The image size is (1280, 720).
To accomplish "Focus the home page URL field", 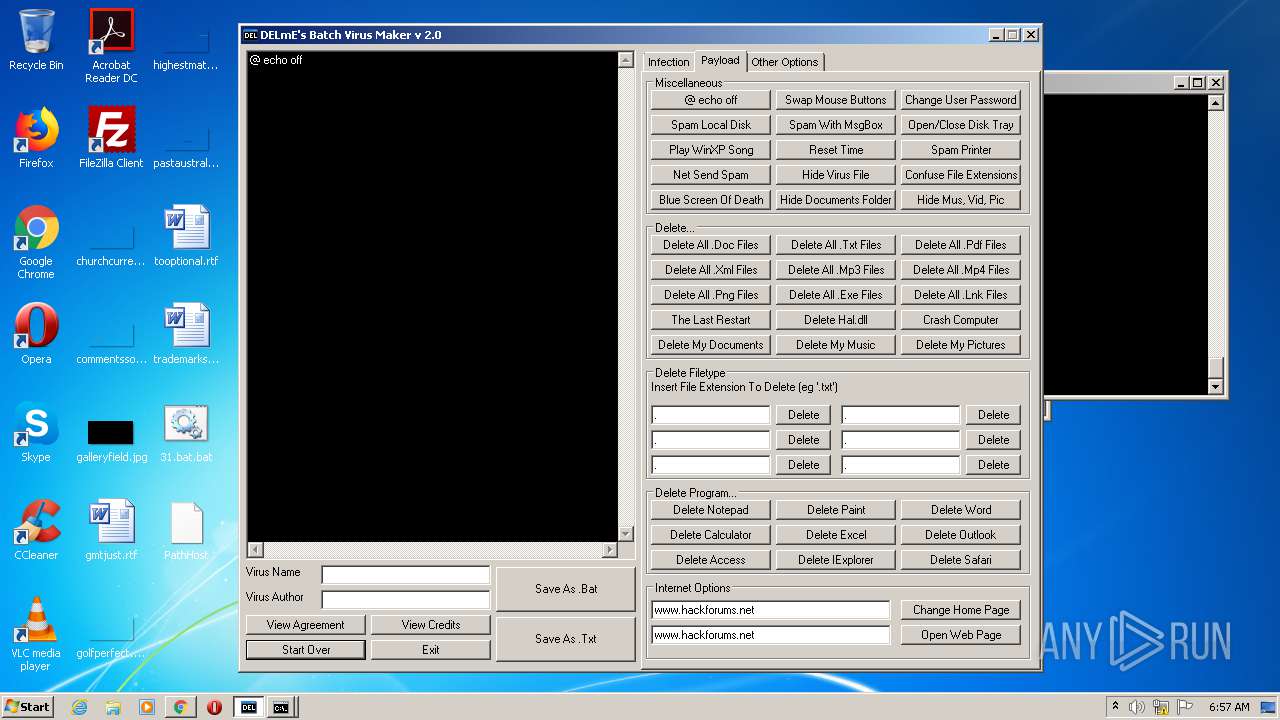I will (770, 610).
